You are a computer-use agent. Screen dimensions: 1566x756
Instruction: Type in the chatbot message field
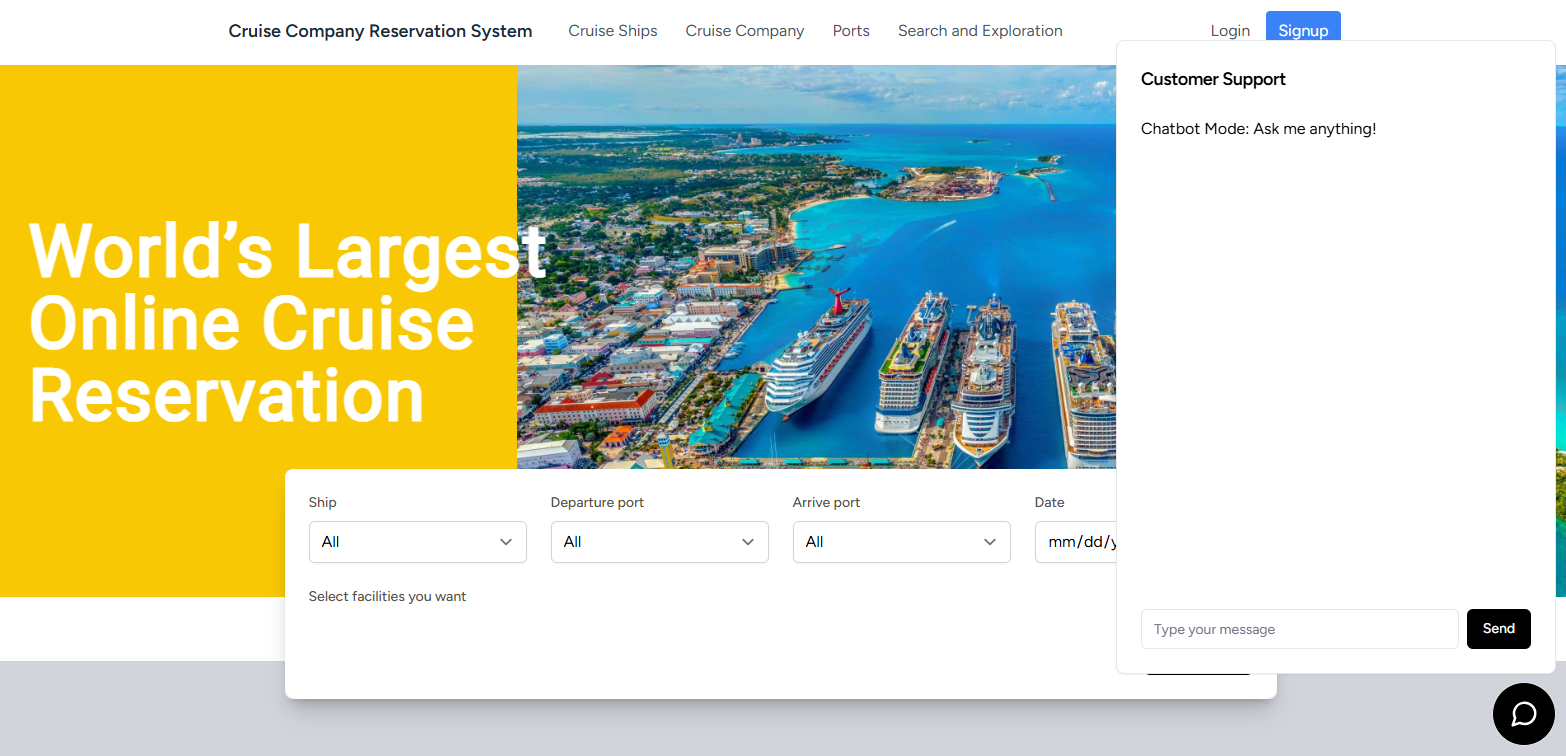[1299, 628]
